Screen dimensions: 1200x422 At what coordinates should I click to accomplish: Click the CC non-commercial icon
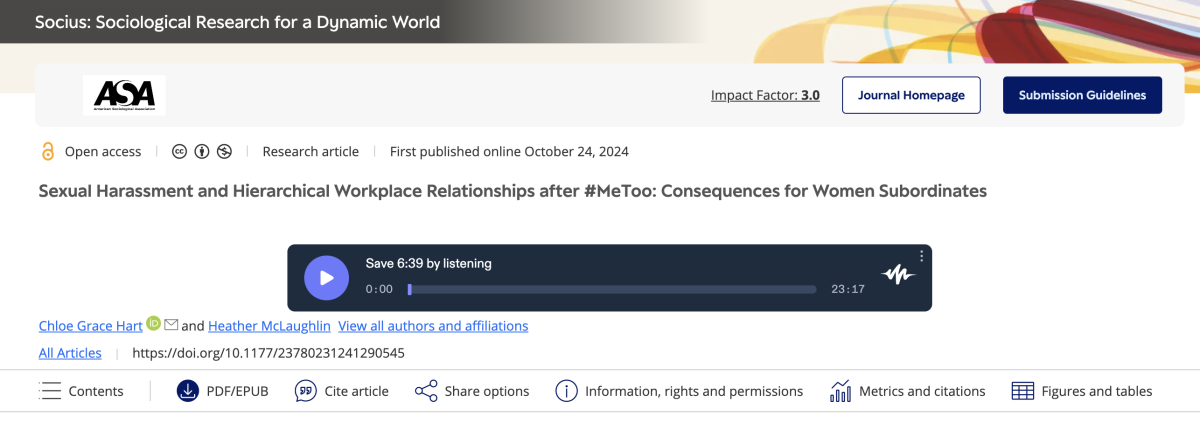[224, 152]
